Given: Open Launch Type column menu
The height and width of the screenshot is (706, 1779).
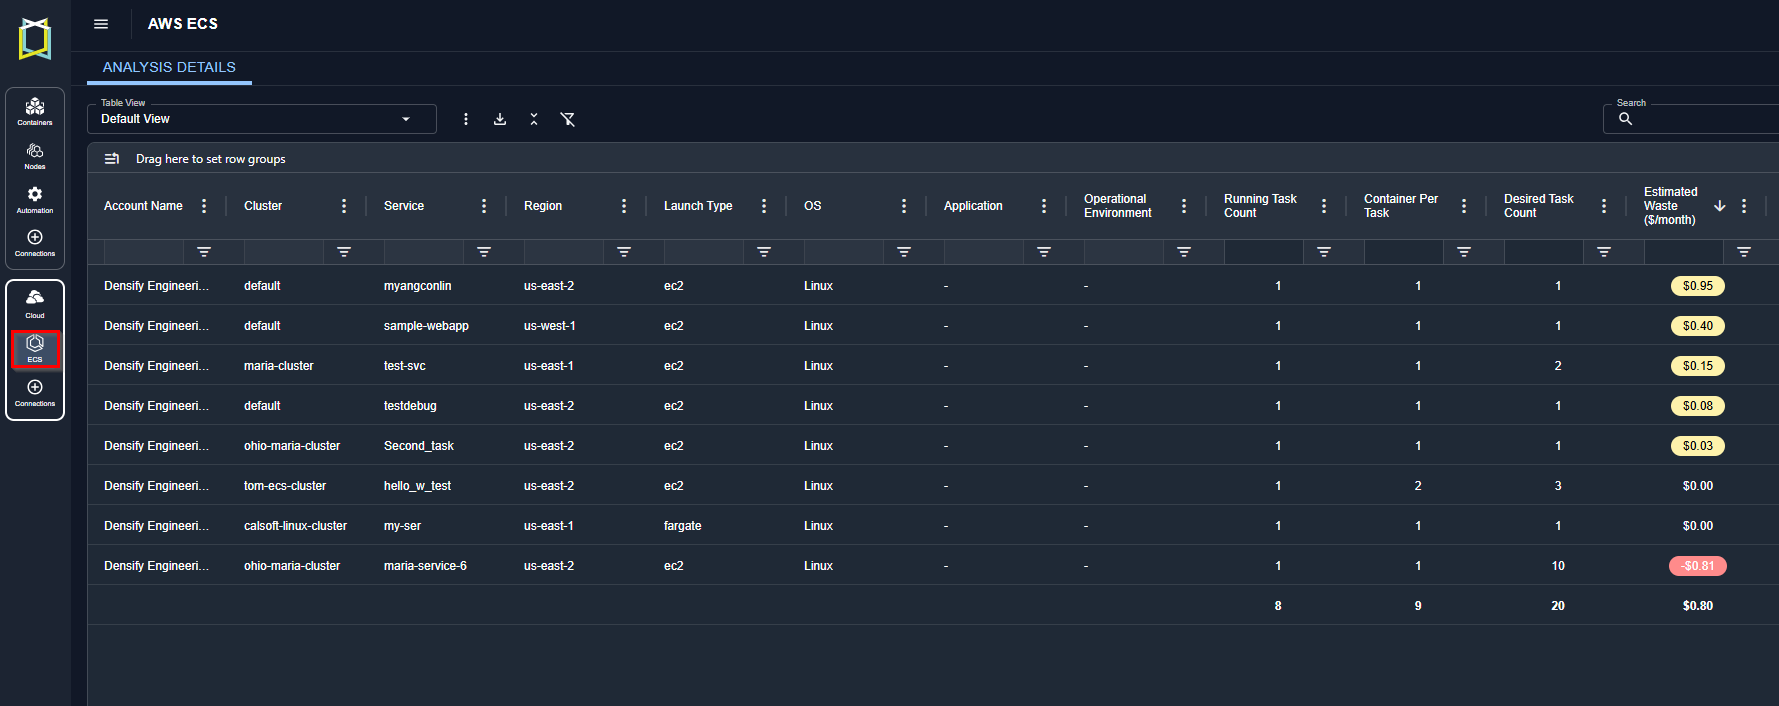Looking at the screenshot, I should 764,206.
